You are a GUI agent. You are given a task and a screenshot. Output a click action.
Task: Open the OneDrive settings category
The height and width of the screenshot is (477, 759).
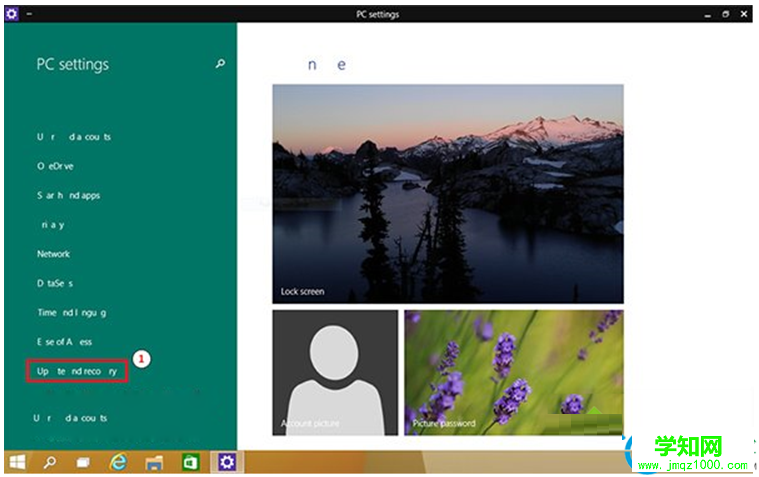[x=55, y=166]
